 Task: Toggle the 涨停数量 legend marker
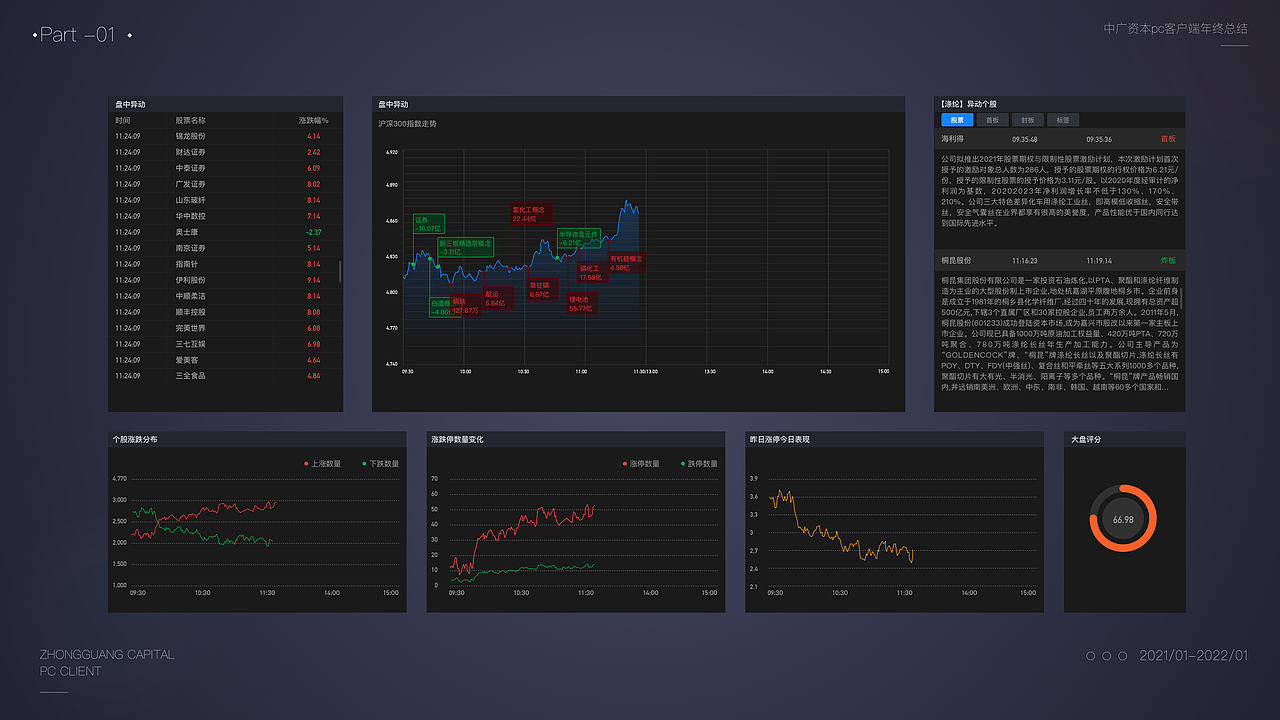click(x=624, y=464)
